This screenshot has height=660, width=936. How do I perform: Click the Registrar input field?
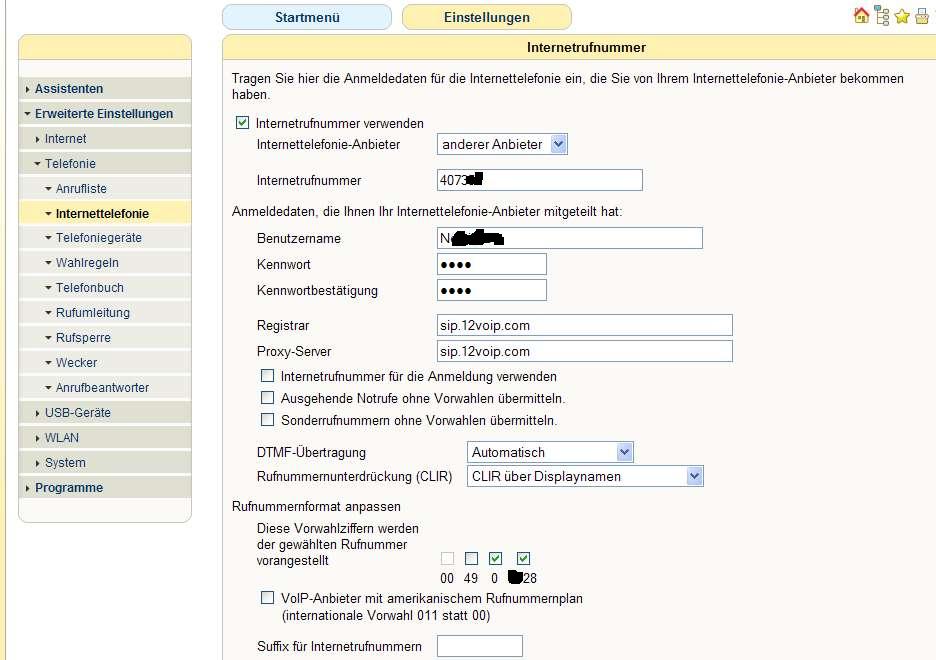[x=585, y=326]
